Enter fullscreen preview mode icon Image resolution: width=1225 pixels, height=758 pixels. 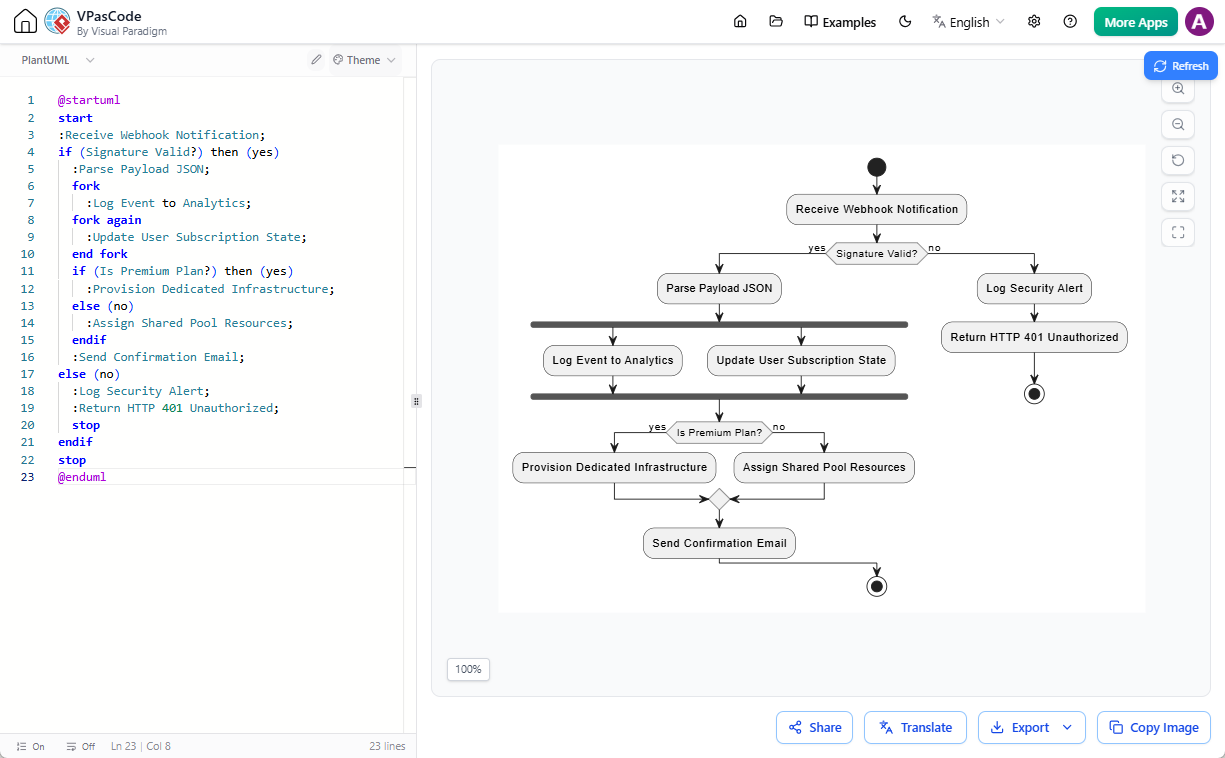point(1178,233)
